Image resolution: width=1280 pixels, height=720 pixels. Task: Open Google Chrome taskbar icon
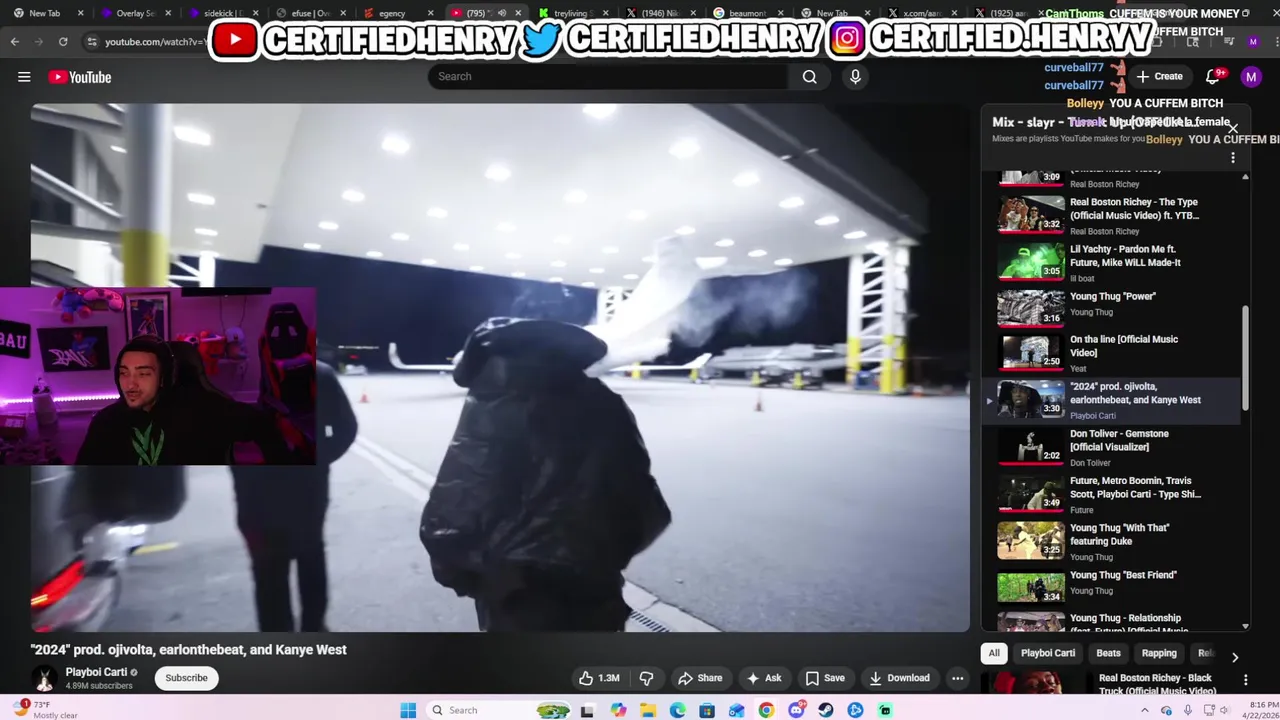coord(766,710)
